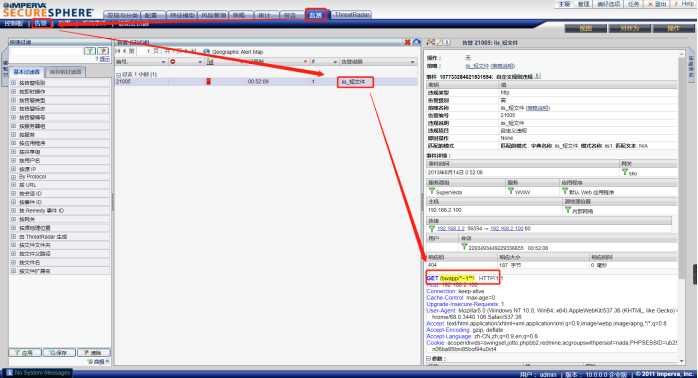The image size is (698, 378).
Task: Open the sl_短文件 policy link
Action: 477,66
